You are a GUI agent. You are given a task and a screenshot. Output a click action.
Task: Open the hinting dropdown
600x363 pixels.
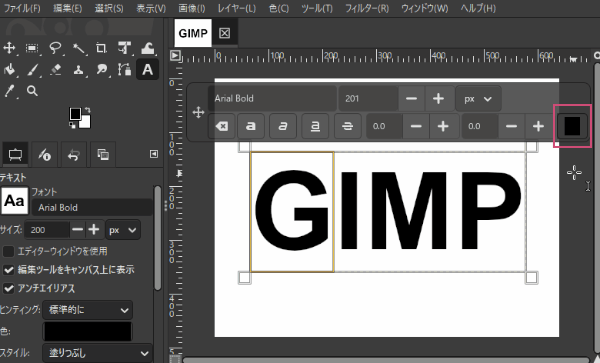point(88,310)
